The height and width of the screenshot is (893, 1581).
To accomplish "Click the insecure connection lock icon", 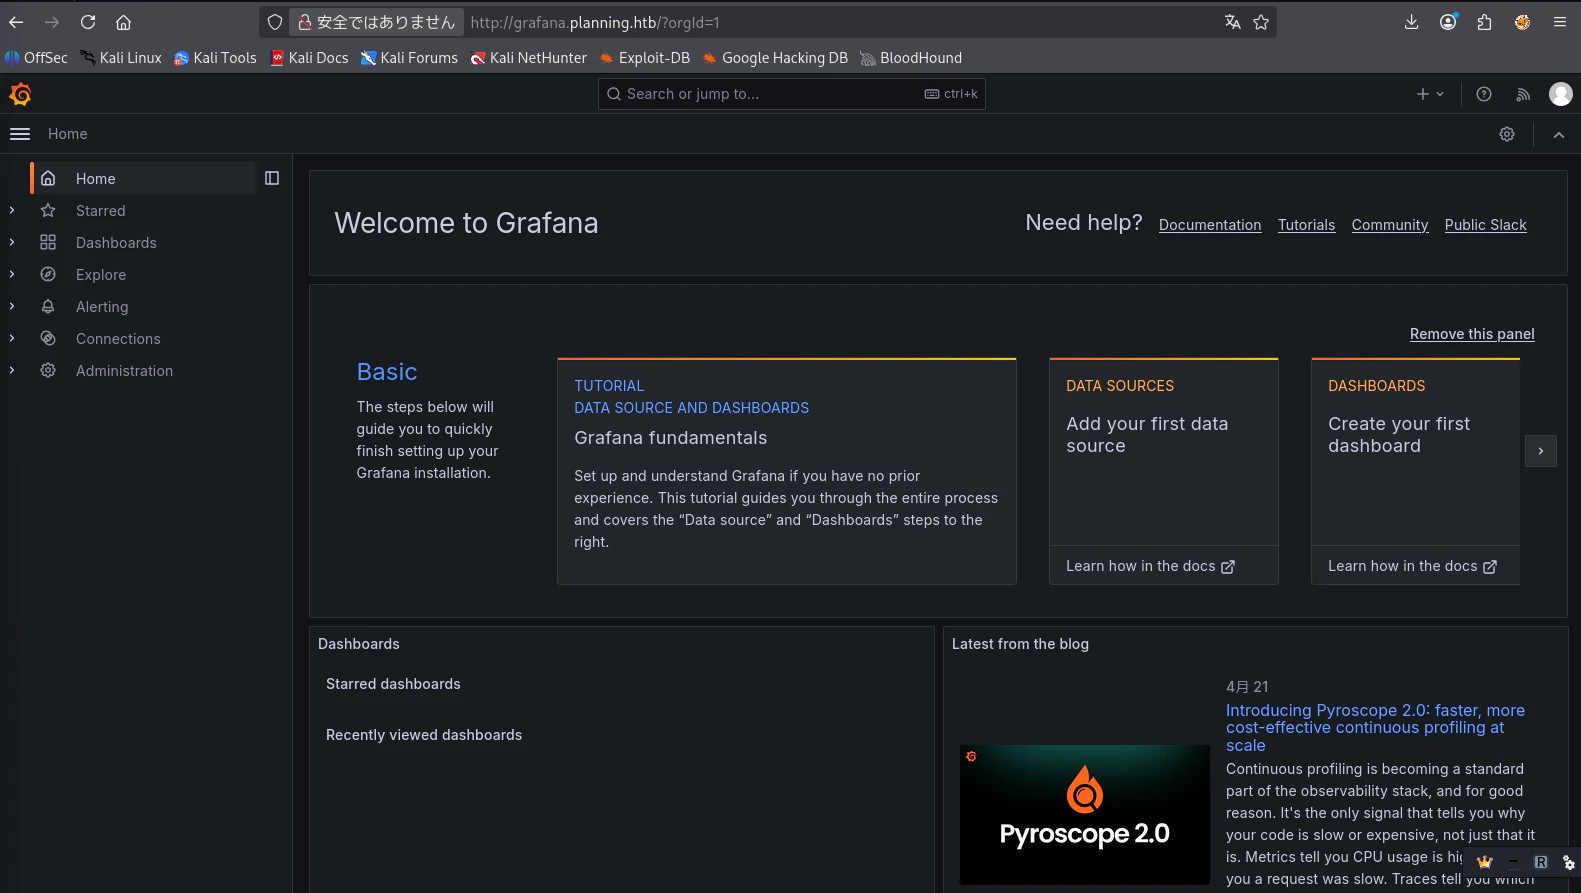I will click(305, 22).
